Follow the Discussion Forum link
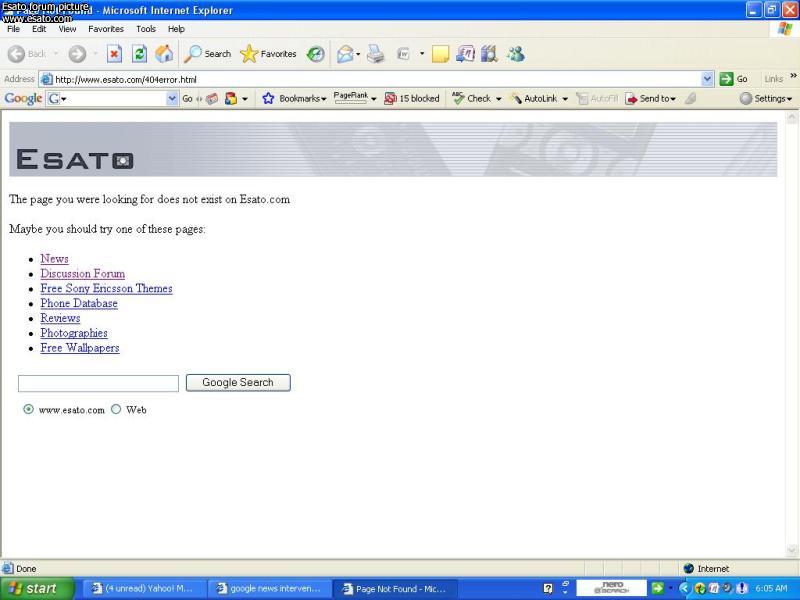800x600 pixels. tap(83, 273)
